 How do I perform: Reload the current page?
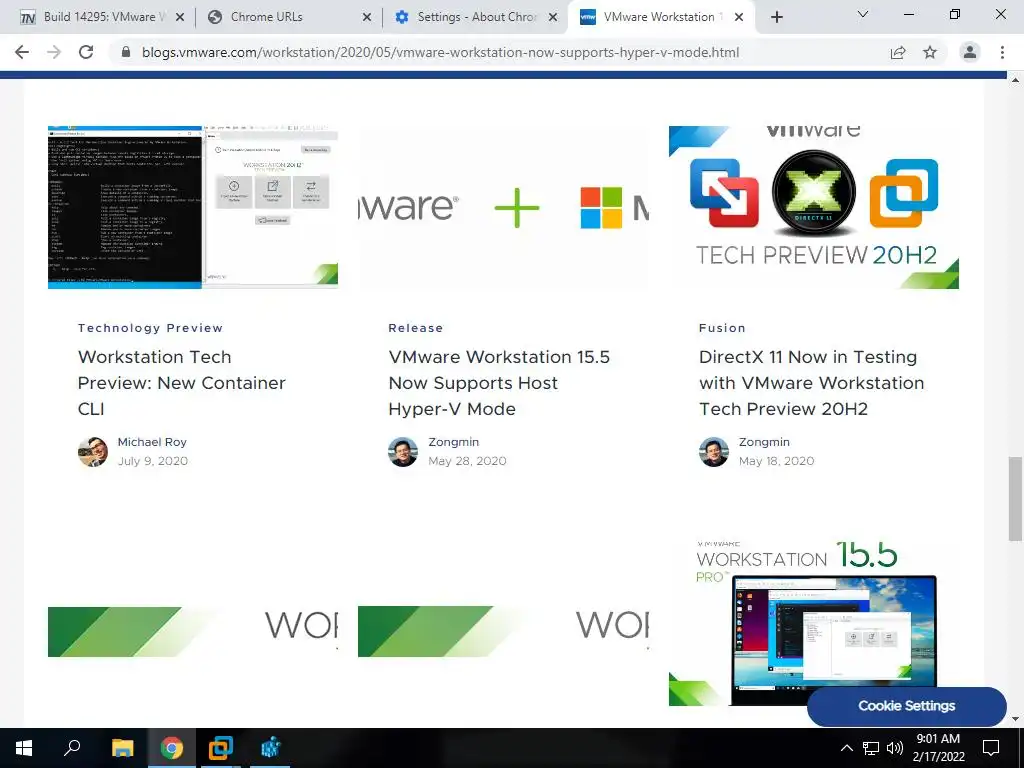[x=86, y=52]
